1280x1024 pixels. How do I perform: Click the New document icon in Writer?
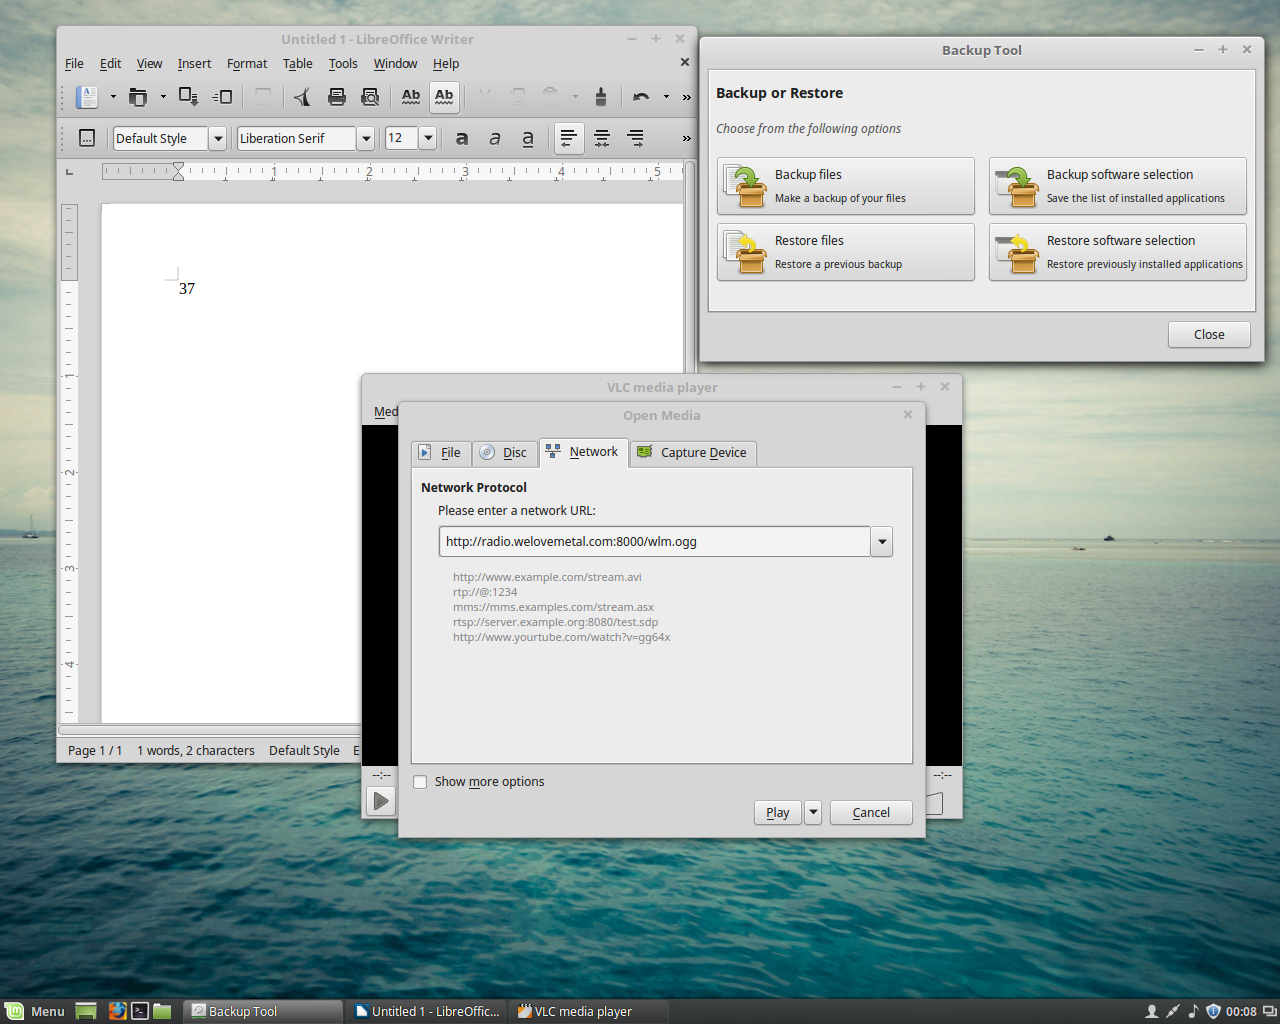click(x=88, y=97)
